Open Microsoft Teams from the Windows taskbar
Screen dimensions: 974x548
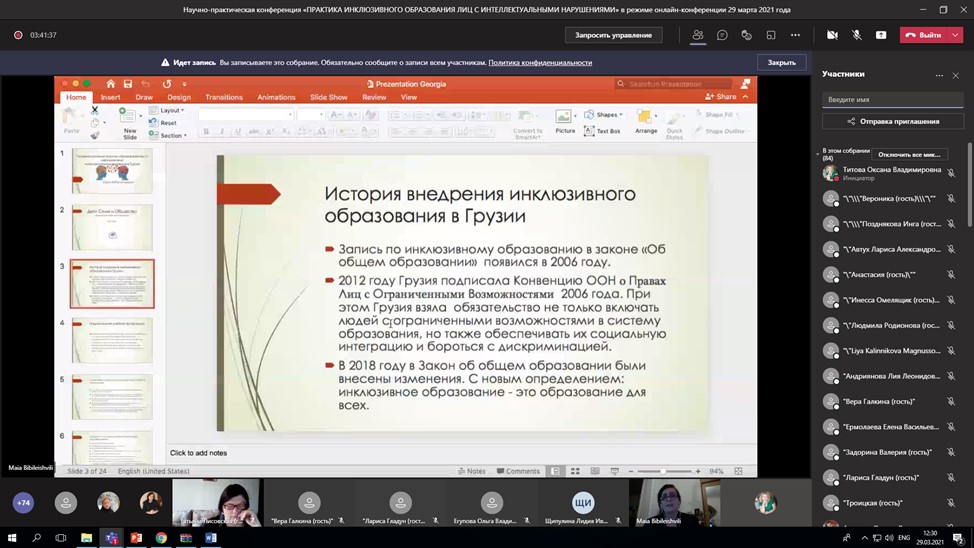[111, 538]
